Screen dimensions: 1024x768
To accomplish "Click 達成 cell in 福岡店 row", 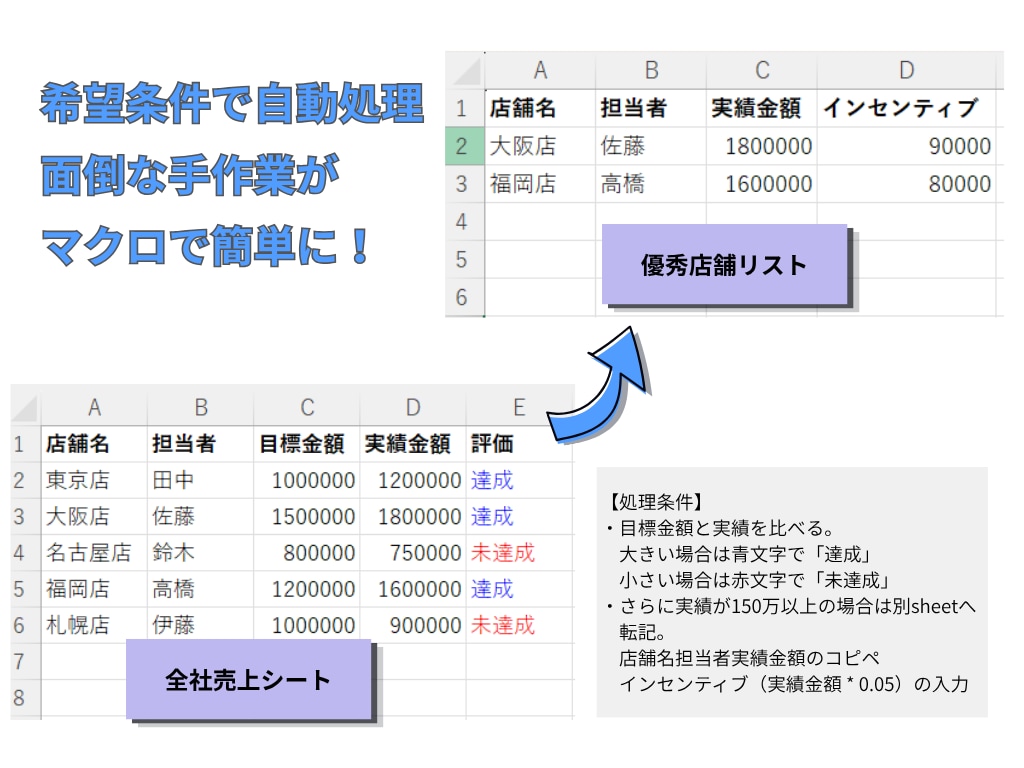I will (x=519, y=589).
